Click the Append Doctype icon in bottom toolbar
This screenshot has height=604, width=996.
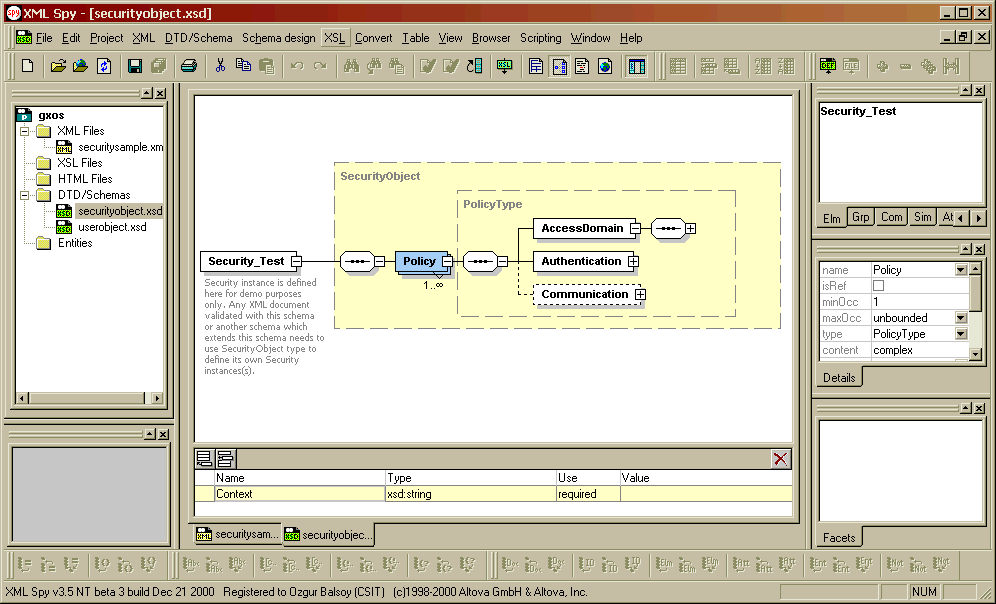[509, 563]
